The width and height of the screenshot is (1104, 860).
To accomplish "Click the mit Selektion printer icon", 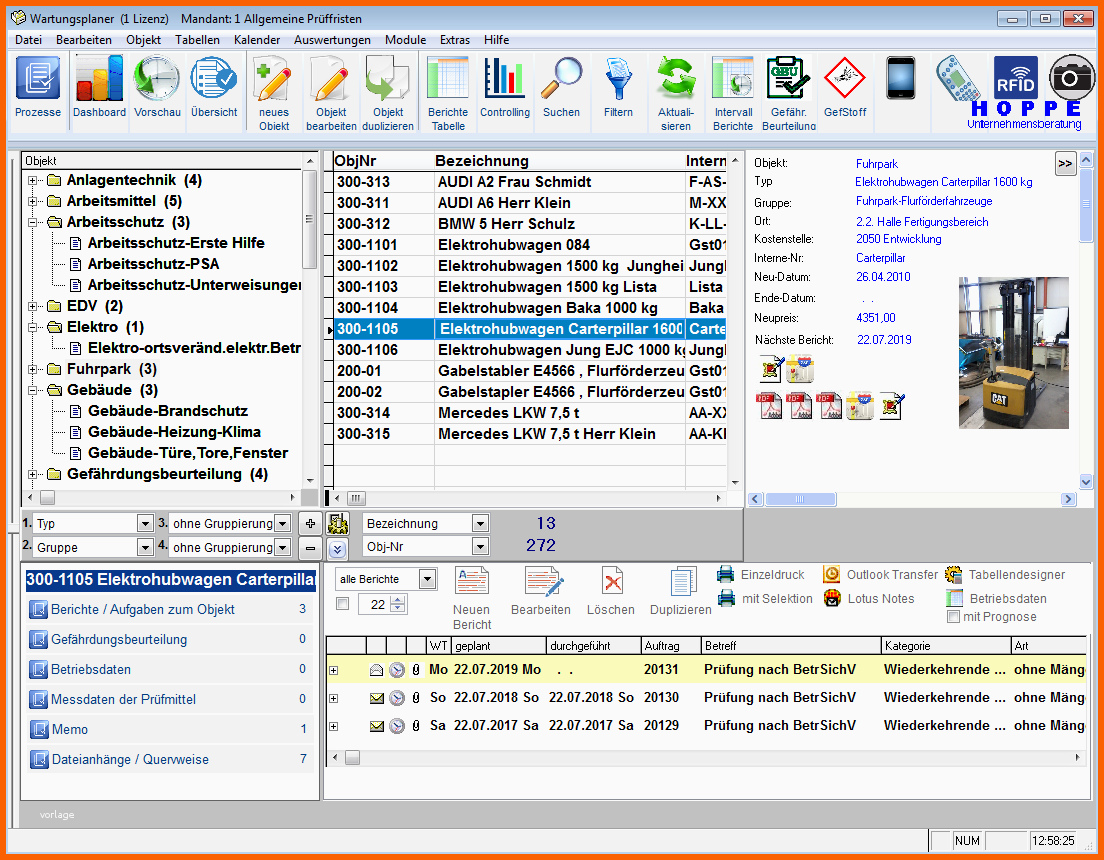I will 727,599.
